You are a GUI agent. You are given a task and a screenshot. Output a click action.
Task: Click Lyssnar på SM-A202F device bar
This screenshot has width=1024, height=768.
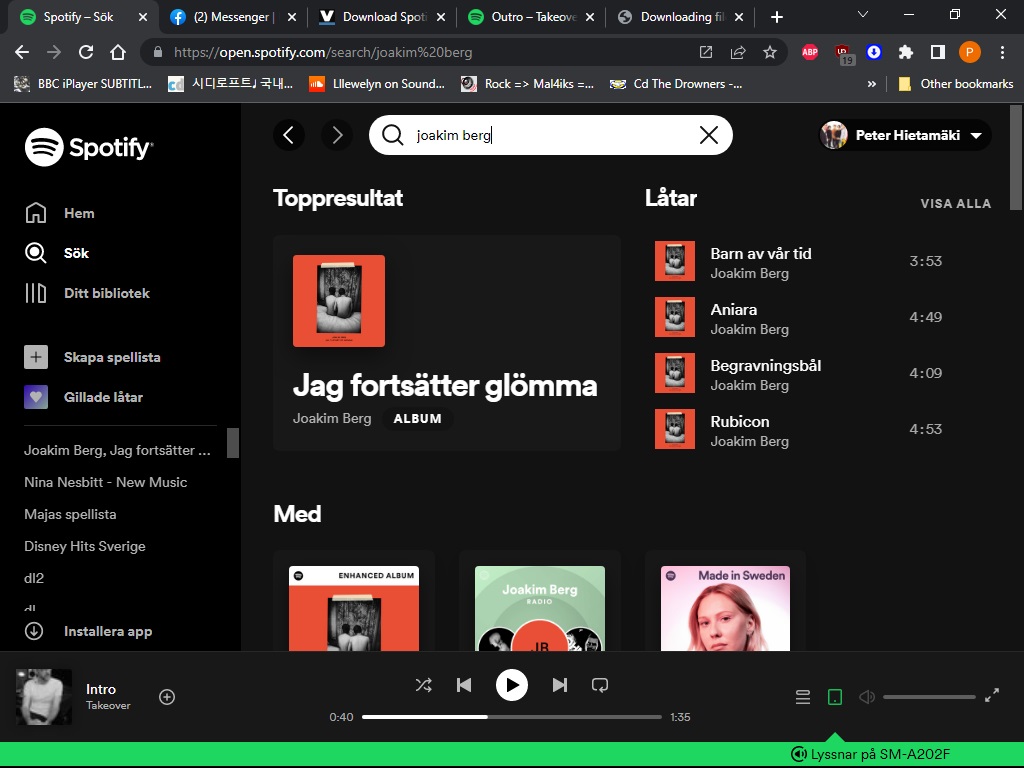click(x=870, y=754)
